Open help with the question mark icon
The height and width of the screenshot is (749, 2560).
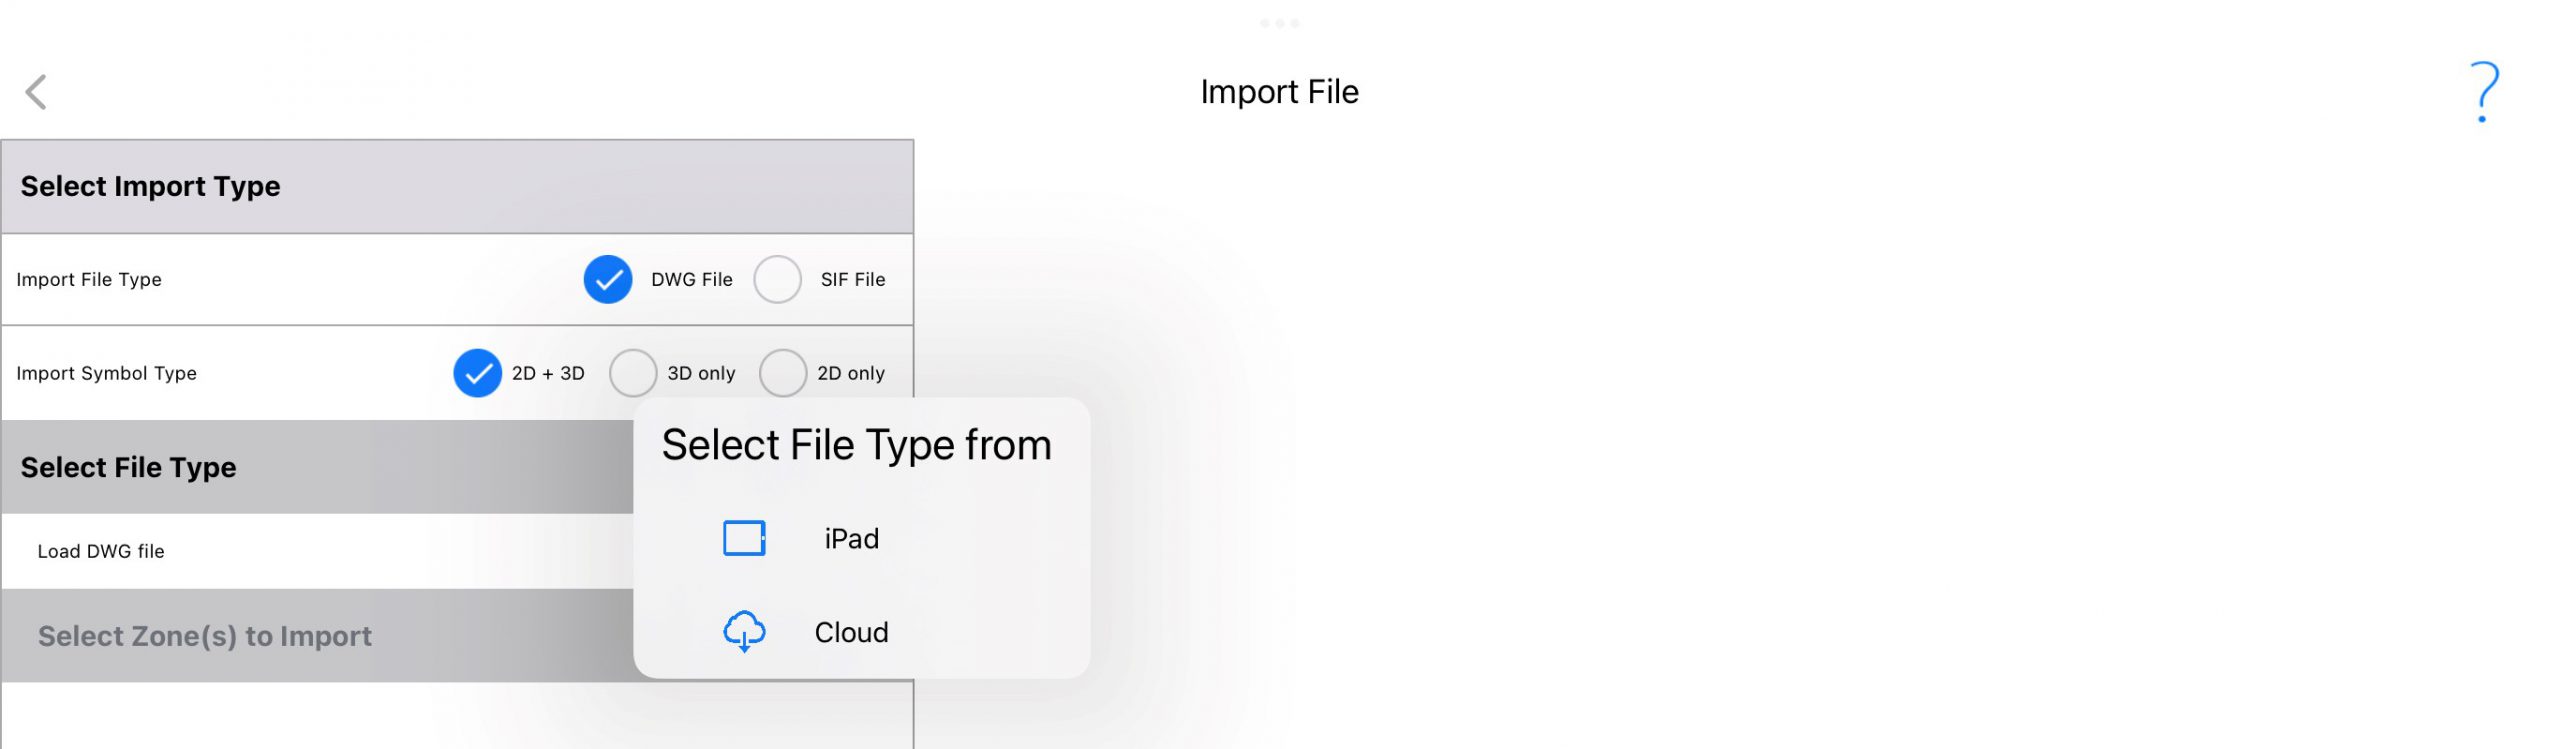[x=2484, y=92]
